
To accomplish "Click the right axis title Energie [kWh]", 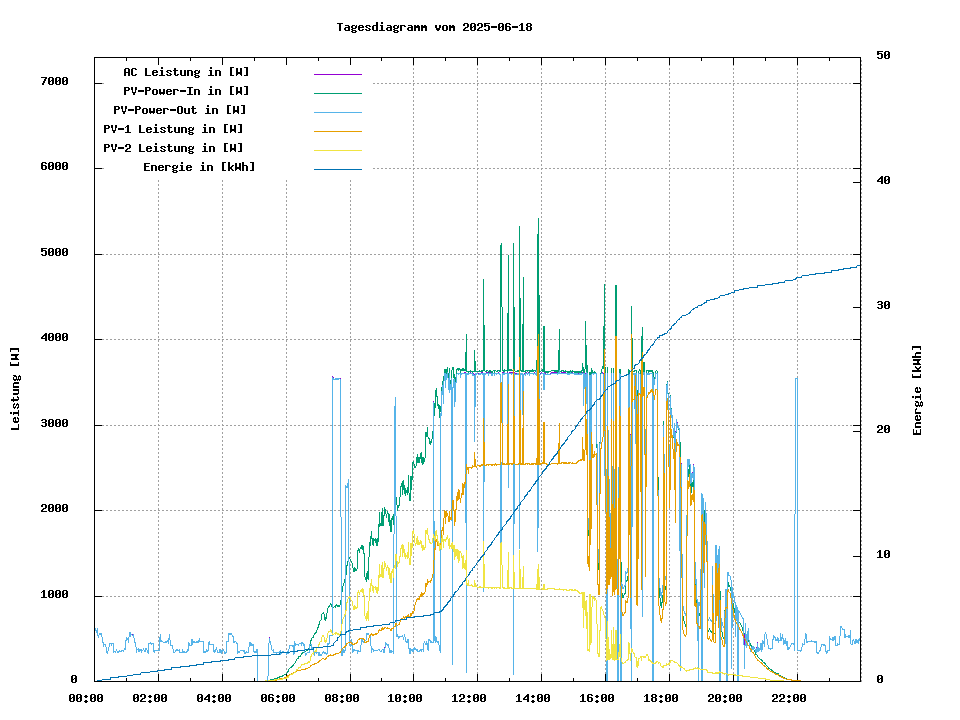I will pos(917,390).
